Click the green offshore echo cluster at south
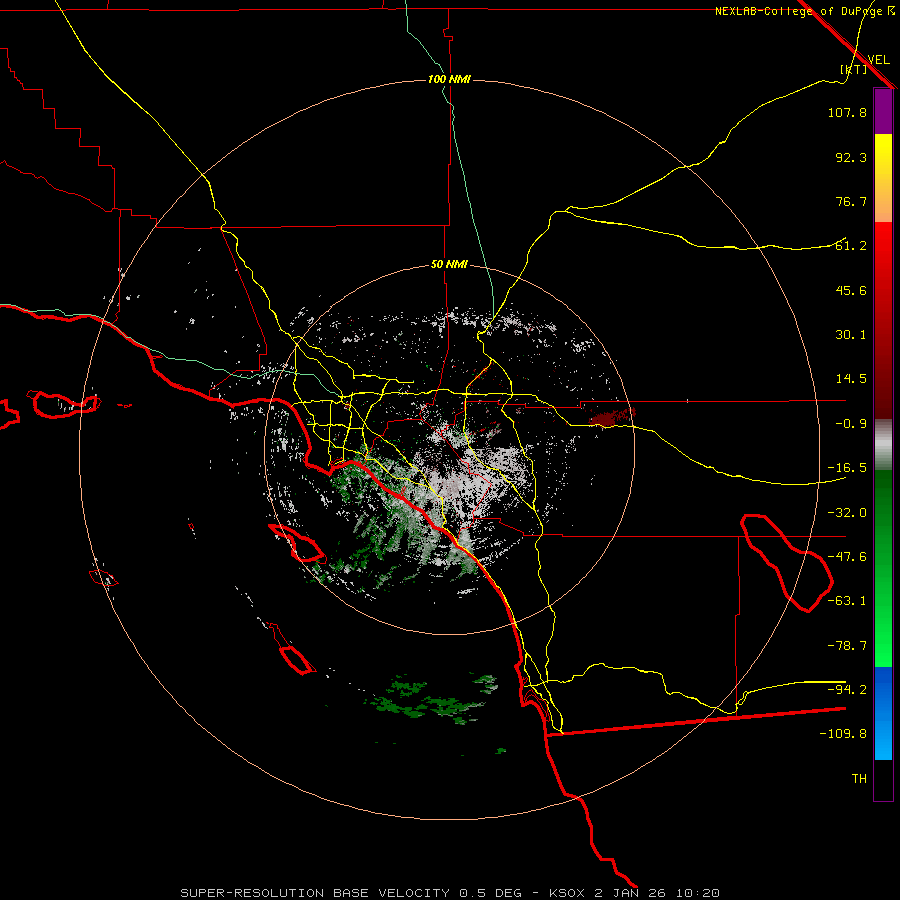Viewport: 900px width, 900px height. (x=432, y=699)
